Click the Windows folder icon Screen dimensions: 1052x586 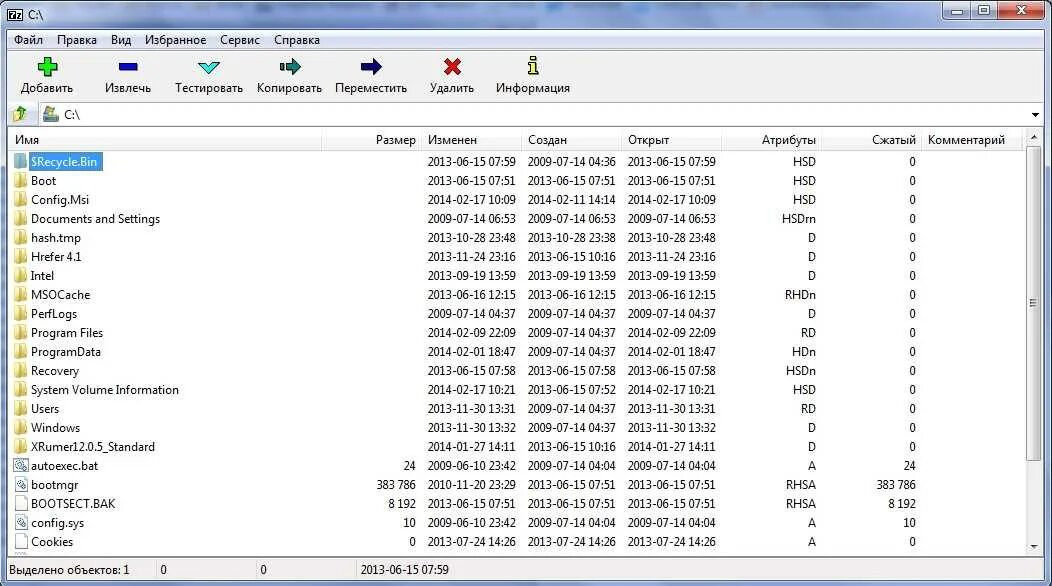pos(21,428)
